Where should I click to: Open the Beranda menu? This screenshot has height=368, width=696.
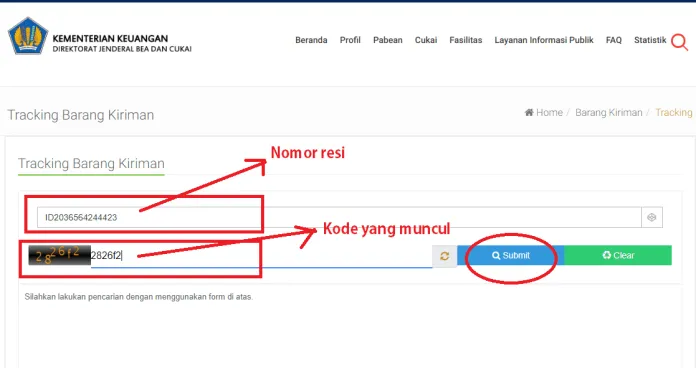click(311, 40)
